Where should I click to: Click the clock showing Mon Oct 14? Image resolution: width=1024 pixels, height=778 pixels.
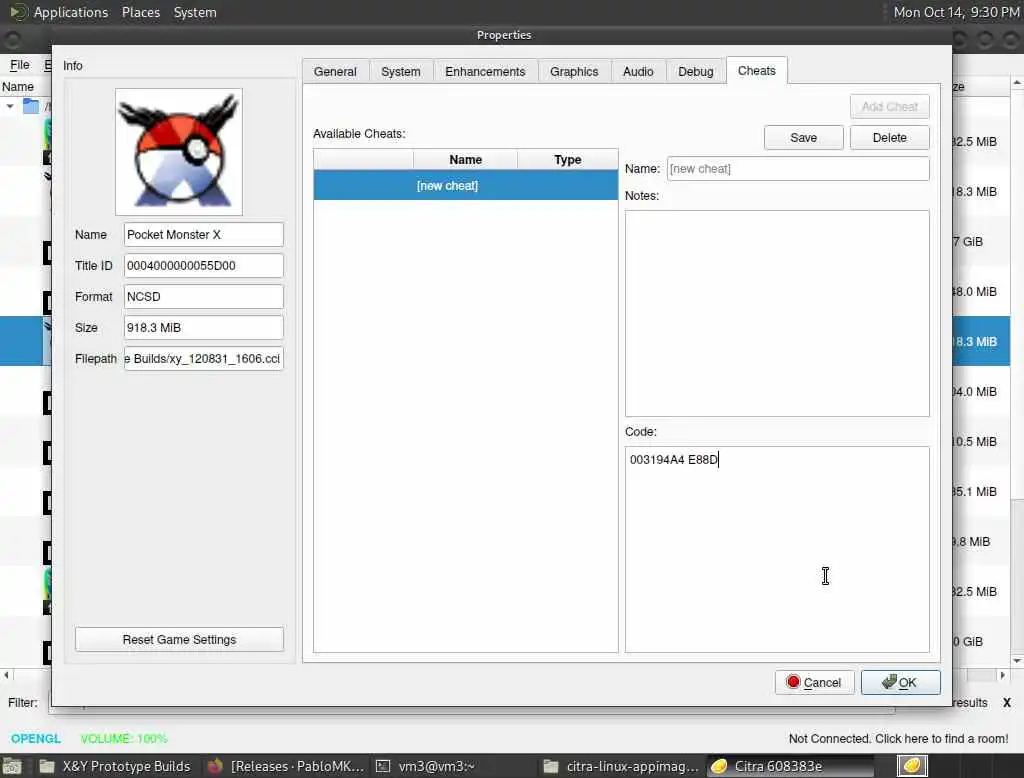pyautogui.click(x=956, y=12)
